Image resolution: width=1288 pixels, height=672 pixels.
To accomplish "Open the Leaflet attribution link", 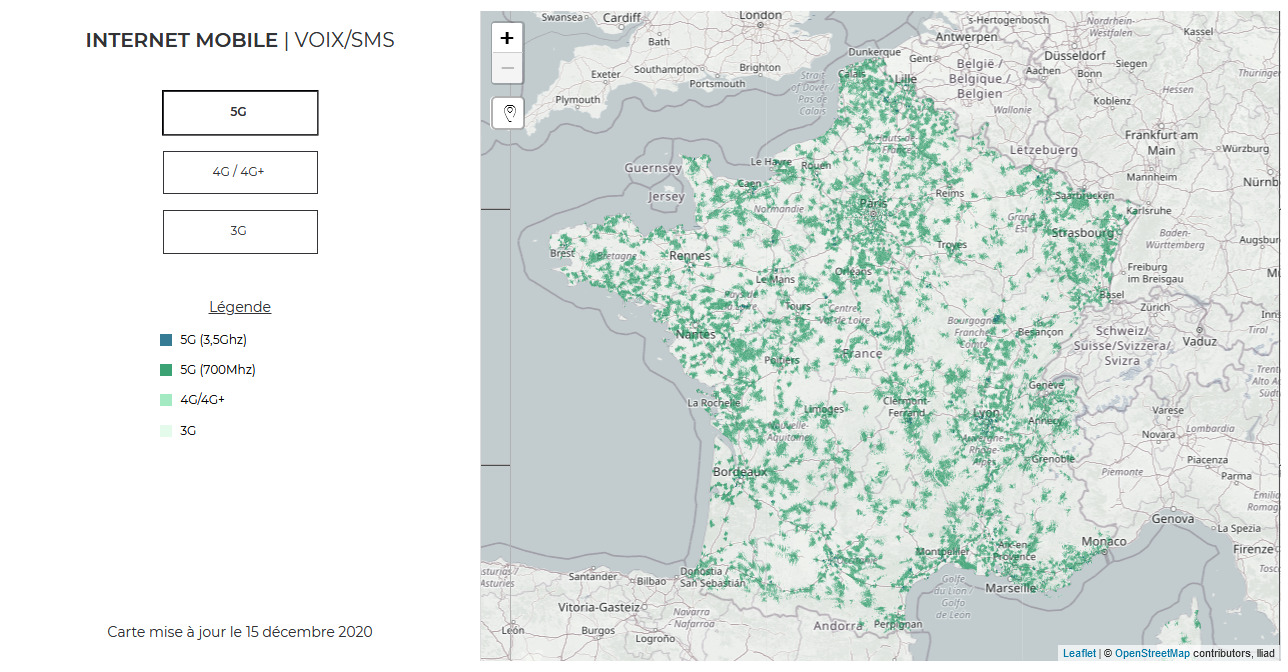I will coord(1079,653).
